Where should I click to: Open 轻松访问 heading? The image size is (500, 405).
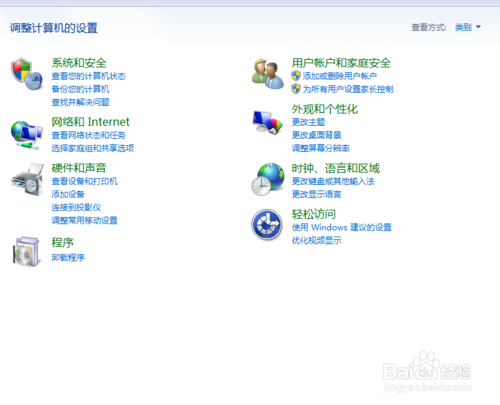click(314, 214)
